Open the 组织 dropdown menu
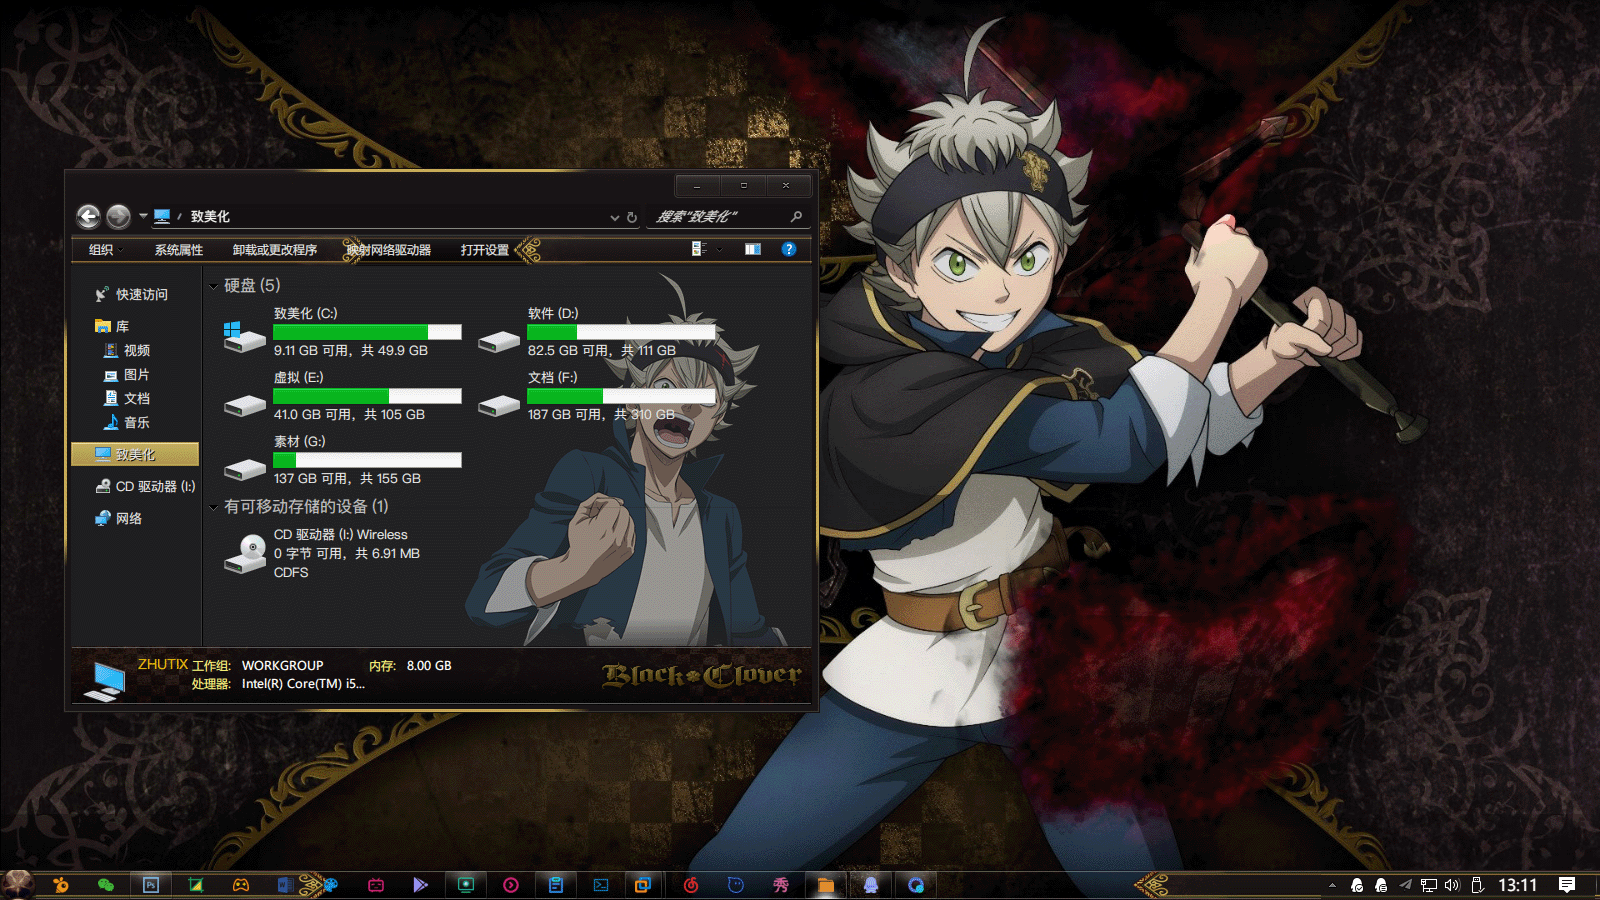This screenshot has height=900, width=1600. tap(105, 250)
